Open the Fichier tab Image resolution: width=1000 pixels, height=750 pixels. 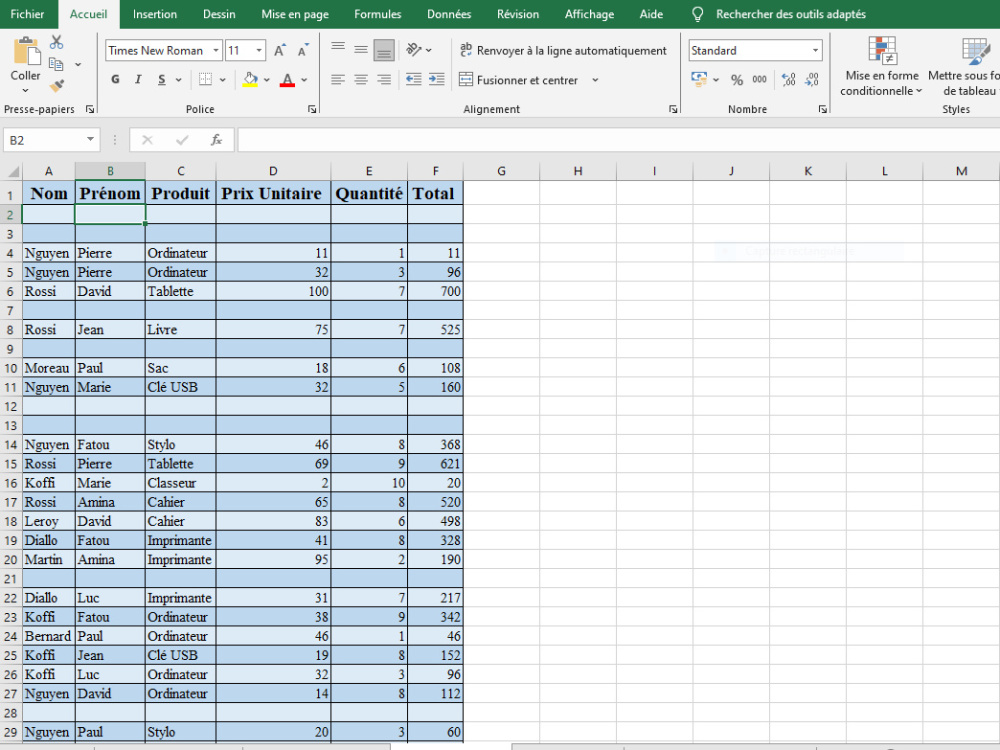[x=27, y=14]
